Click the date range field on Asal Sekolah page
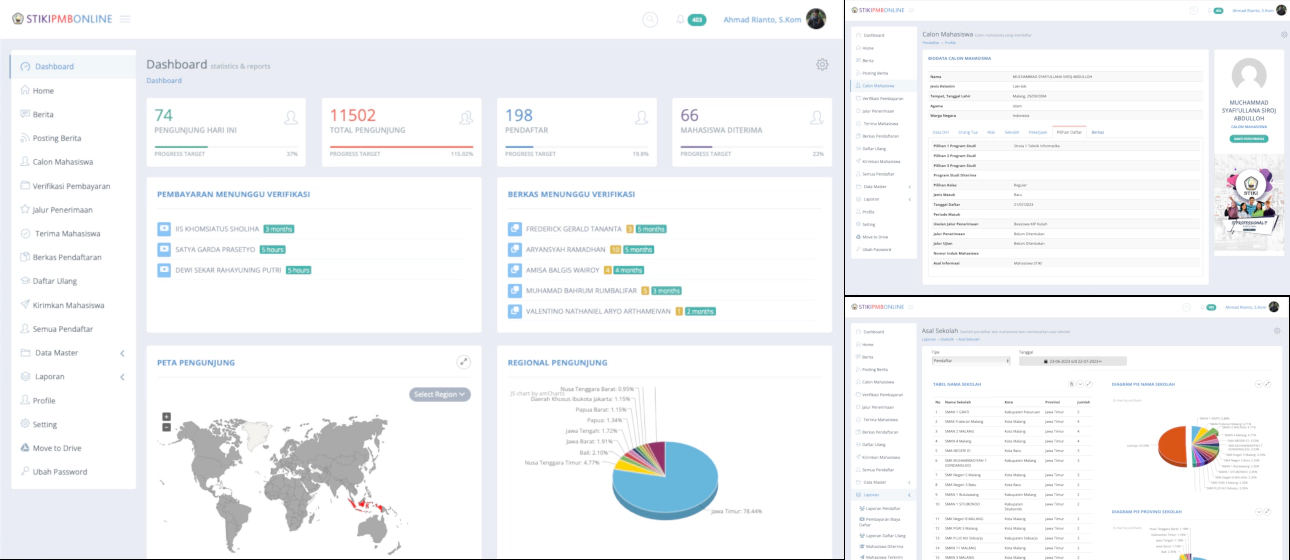Viewport: 1290px width, 560px height. click(1072, 361)
